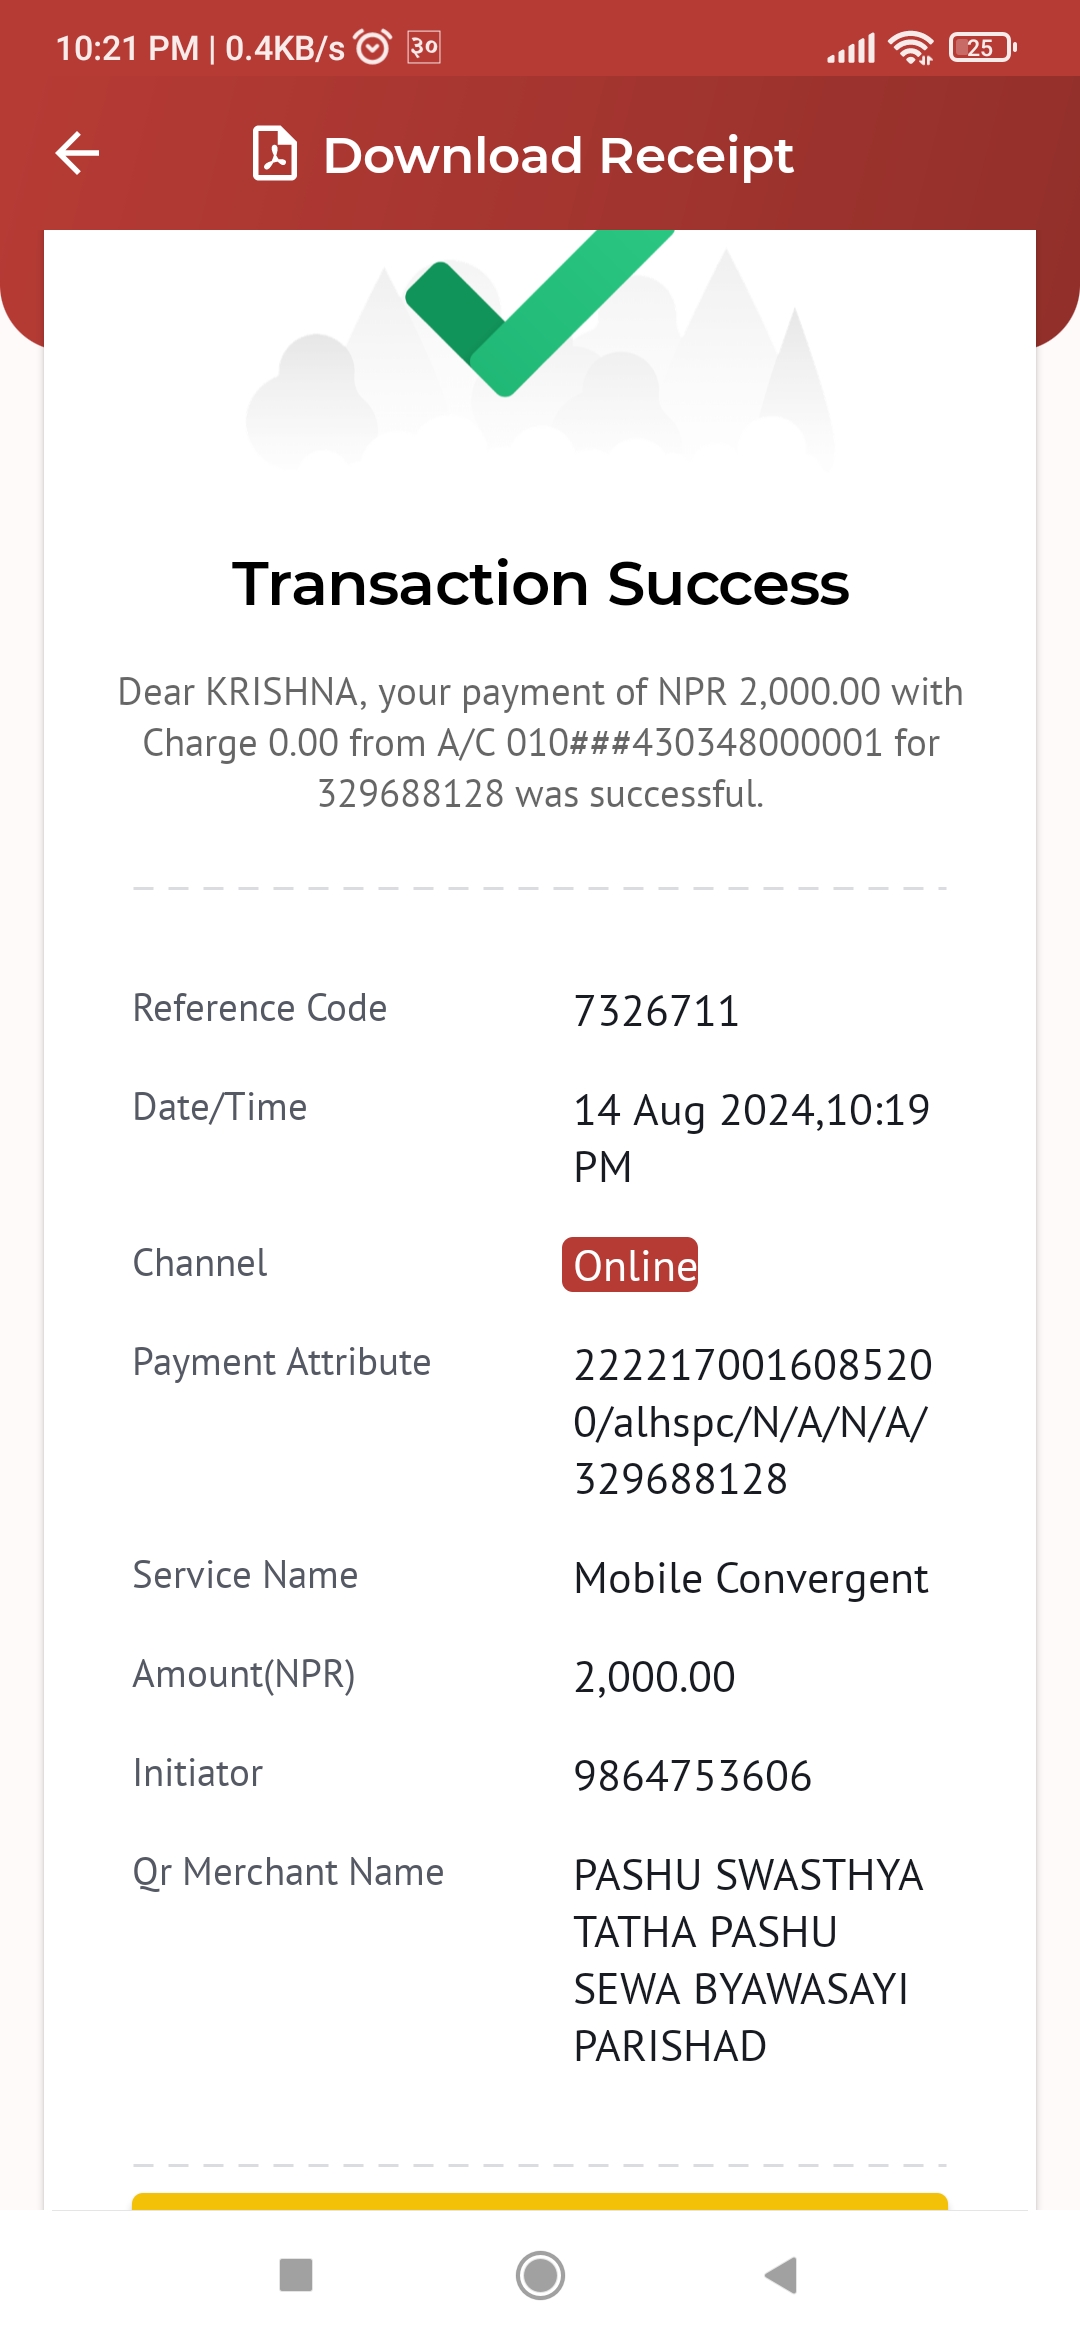Tap the Download Receipt label

pos(558,155)
